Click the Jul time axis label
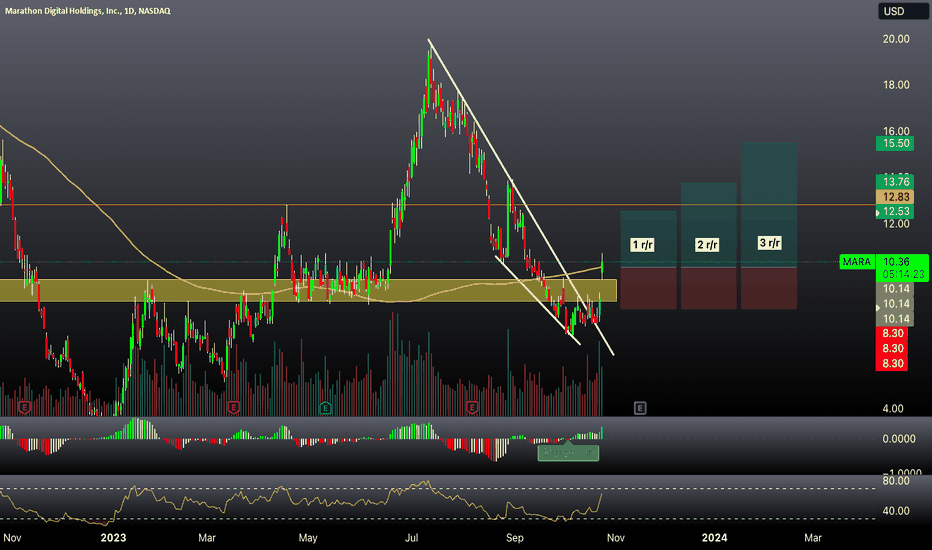Image resolution: width=932 pixels, height=550 pixels. [x=411, y=538]
